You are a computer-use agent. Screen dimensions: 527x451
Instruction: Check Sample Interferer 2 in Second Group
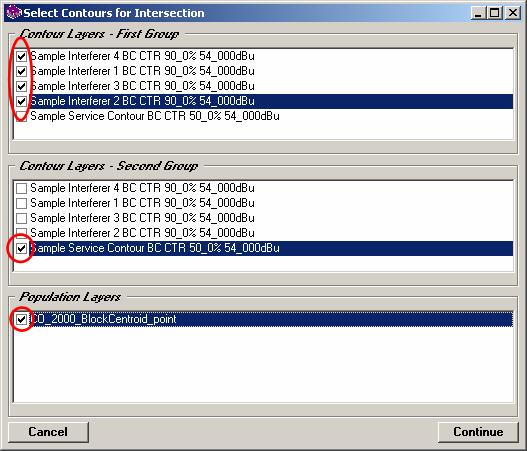(x=22, y=233)
